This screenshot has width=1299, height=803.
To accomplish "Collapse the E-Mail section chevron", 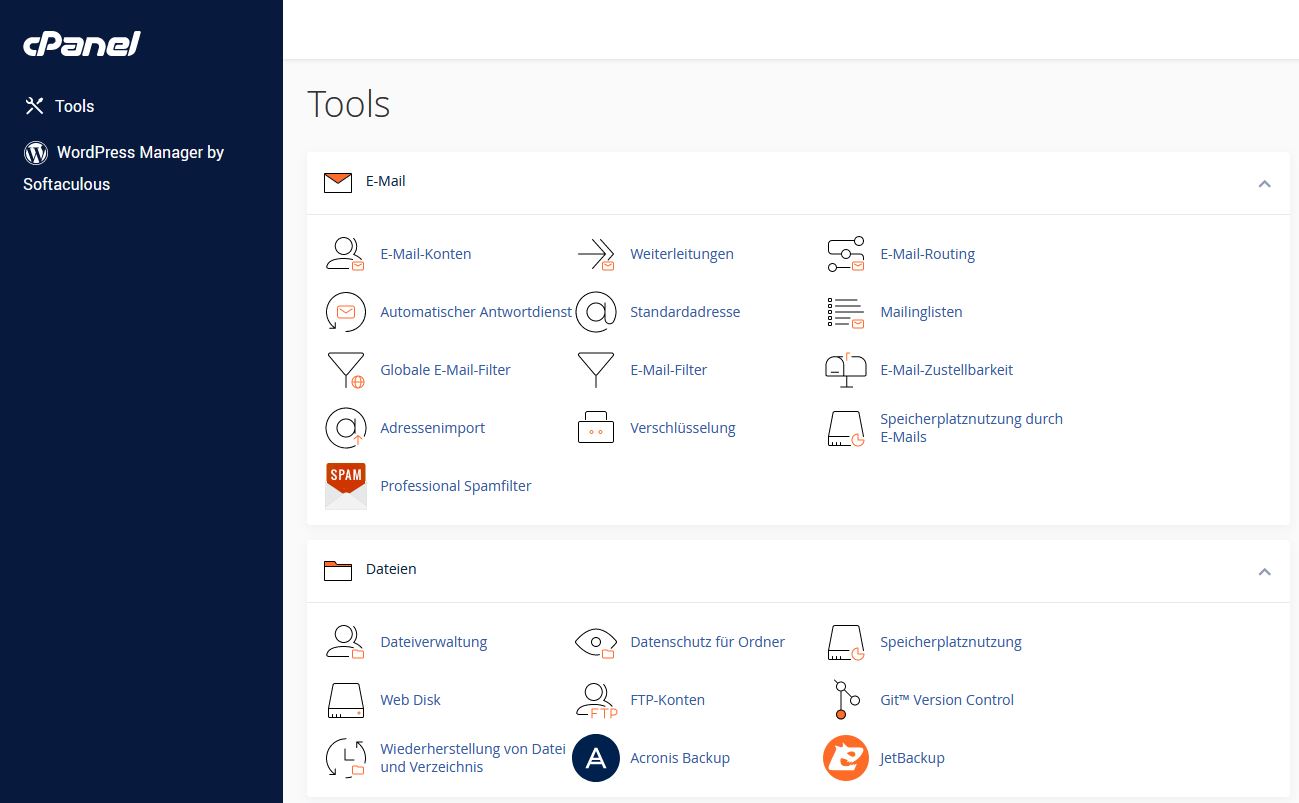I will click(1264, 184).
